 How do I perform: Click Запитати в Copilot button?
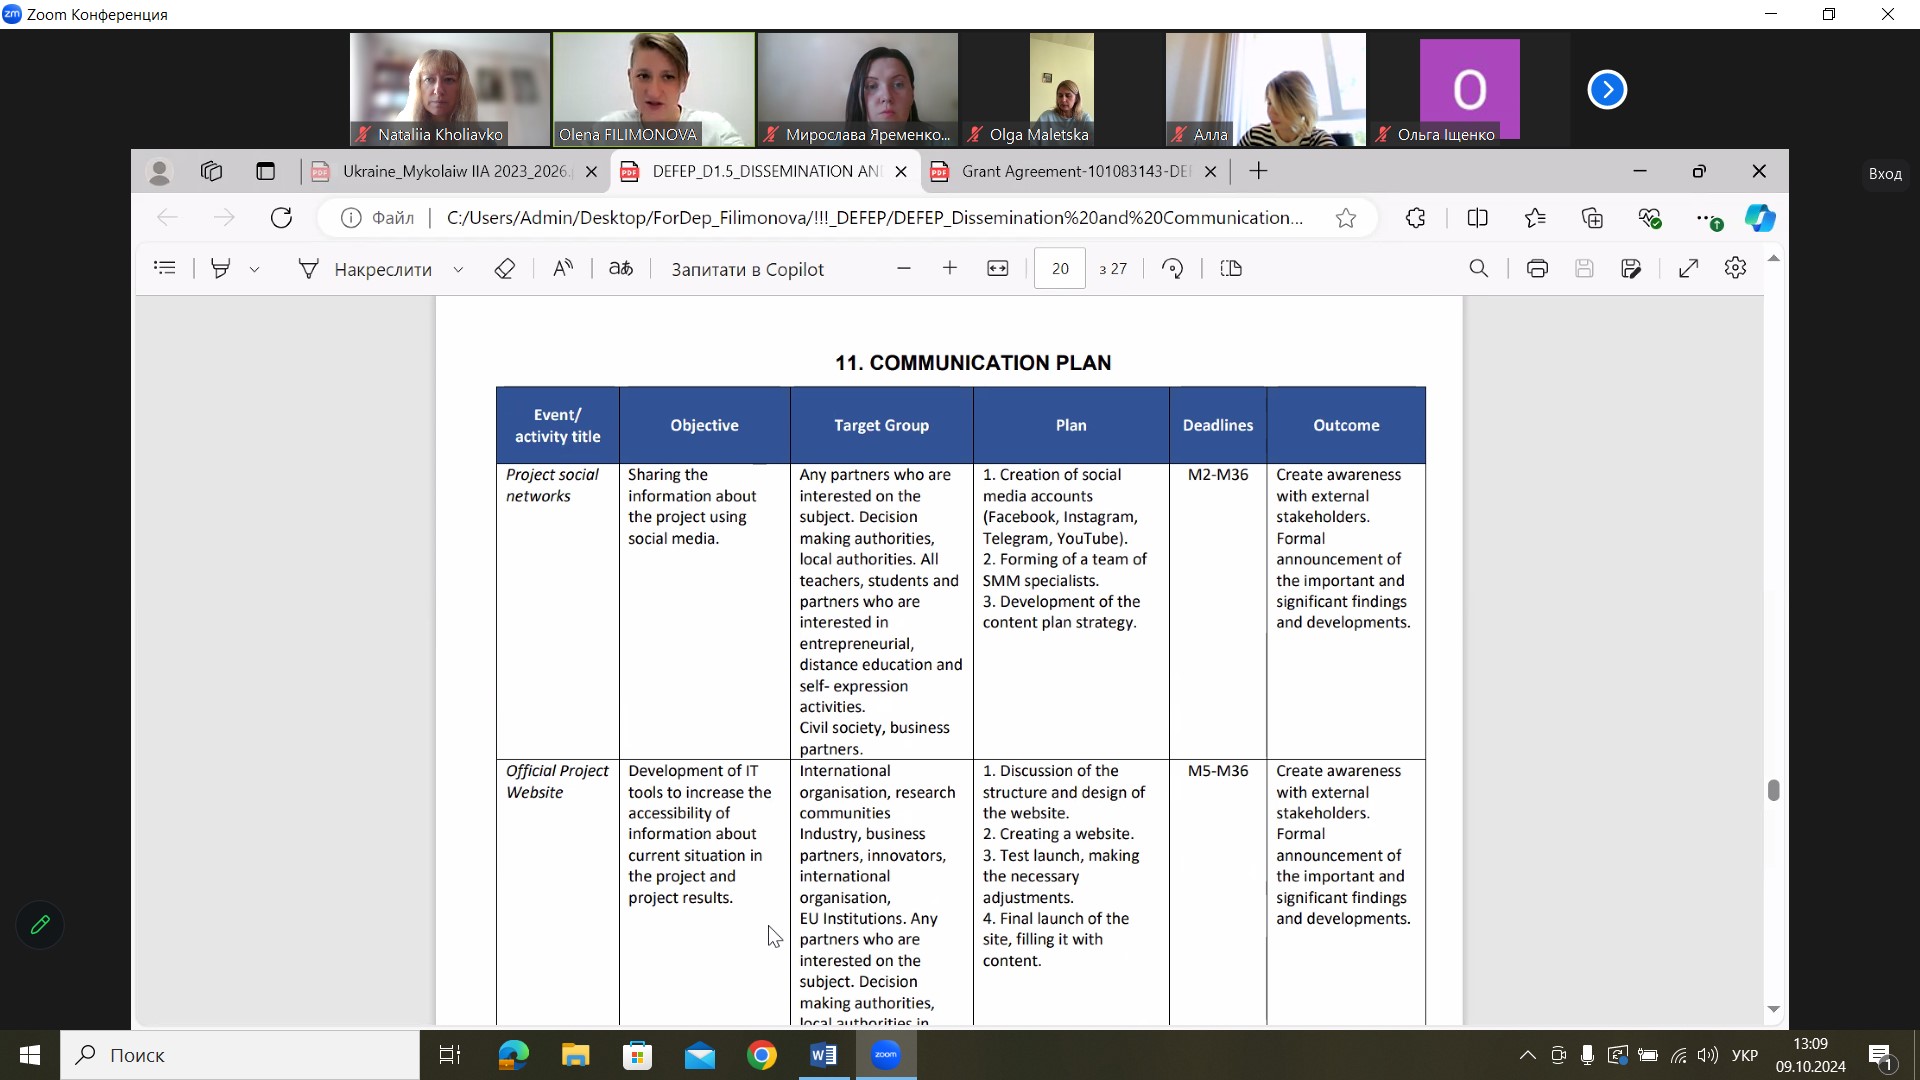747,269
